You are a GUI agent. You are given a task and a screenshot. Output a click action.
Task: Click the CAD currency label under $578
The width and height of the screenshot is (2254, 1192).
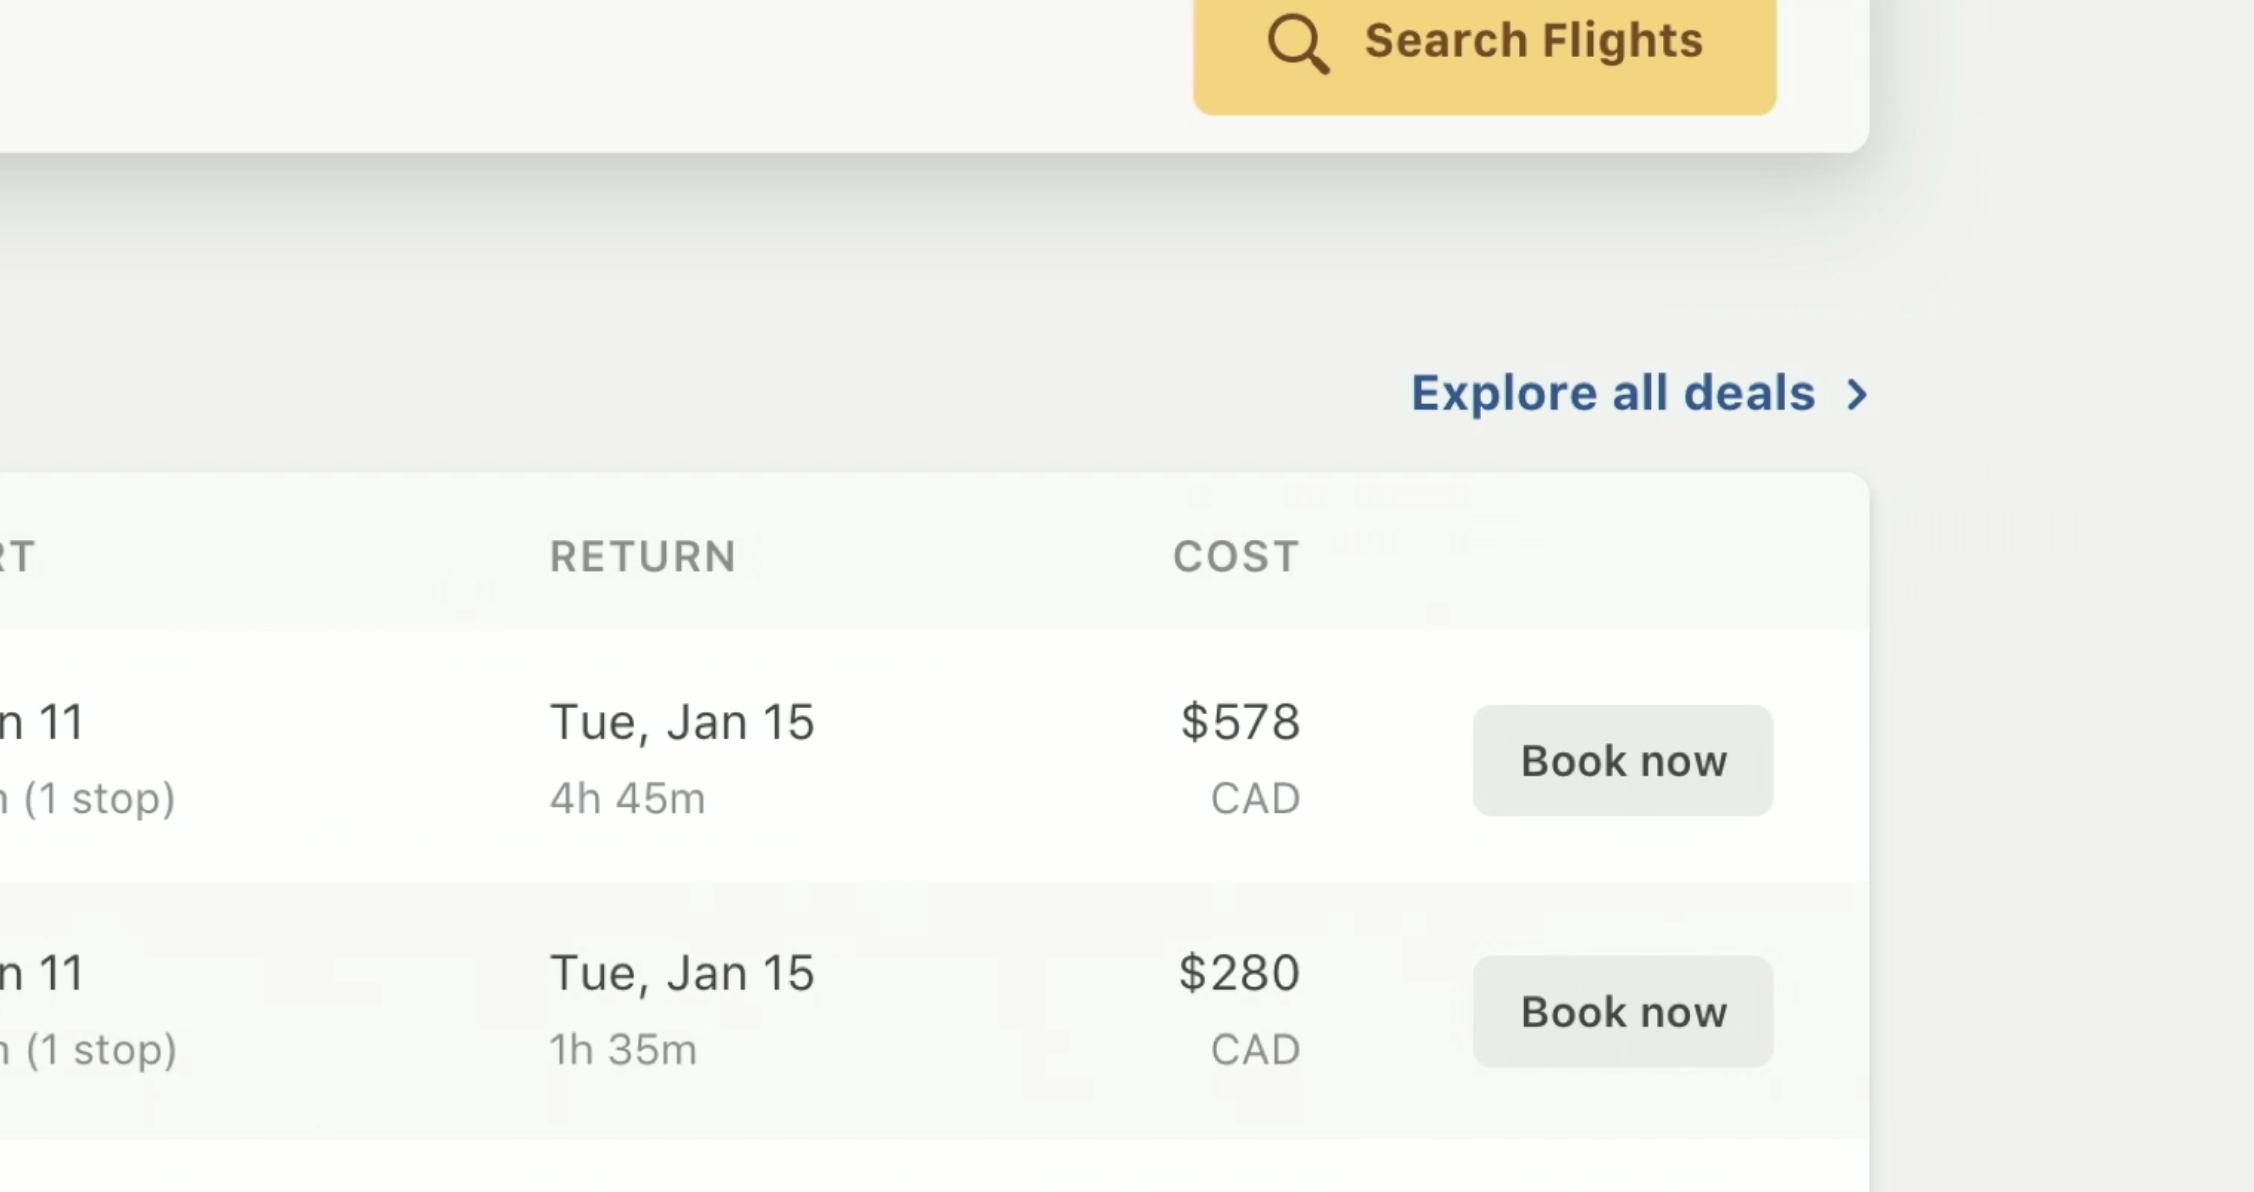tap(1255, 799)
